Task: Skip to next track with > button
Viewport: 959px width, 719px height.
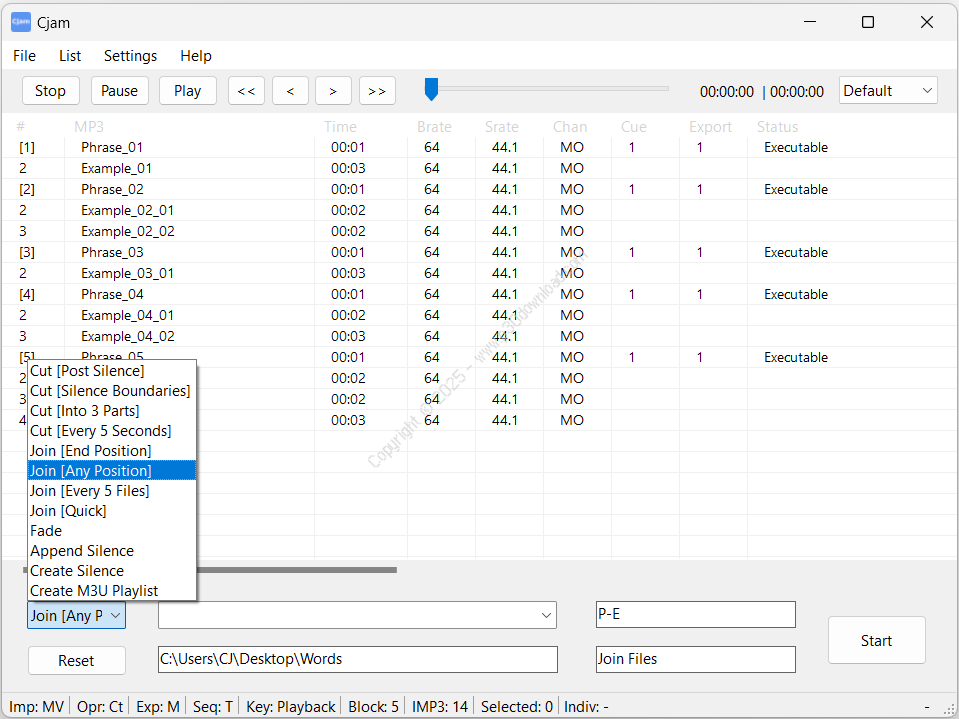Action: click(333, 91)
